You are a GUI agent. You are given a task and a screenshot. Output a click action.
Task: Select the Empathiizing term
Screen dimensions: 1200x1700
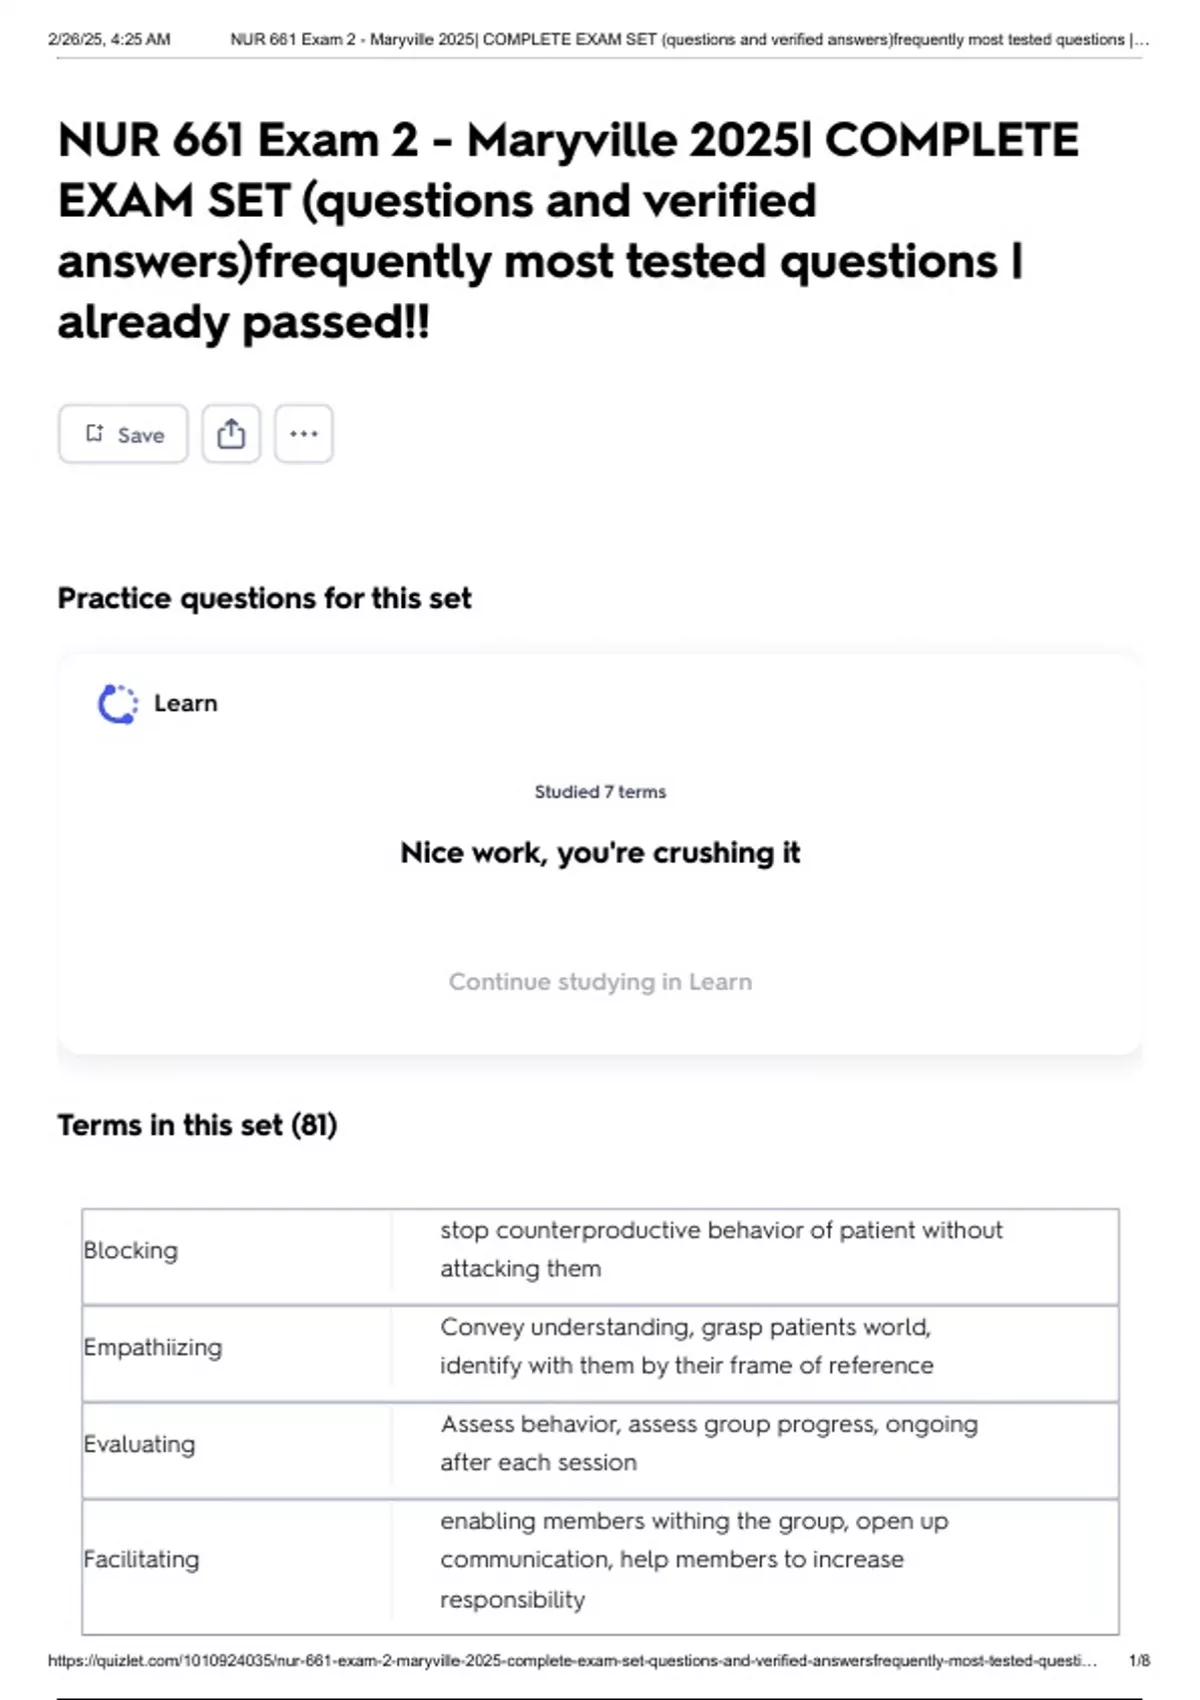[153, 1347]
